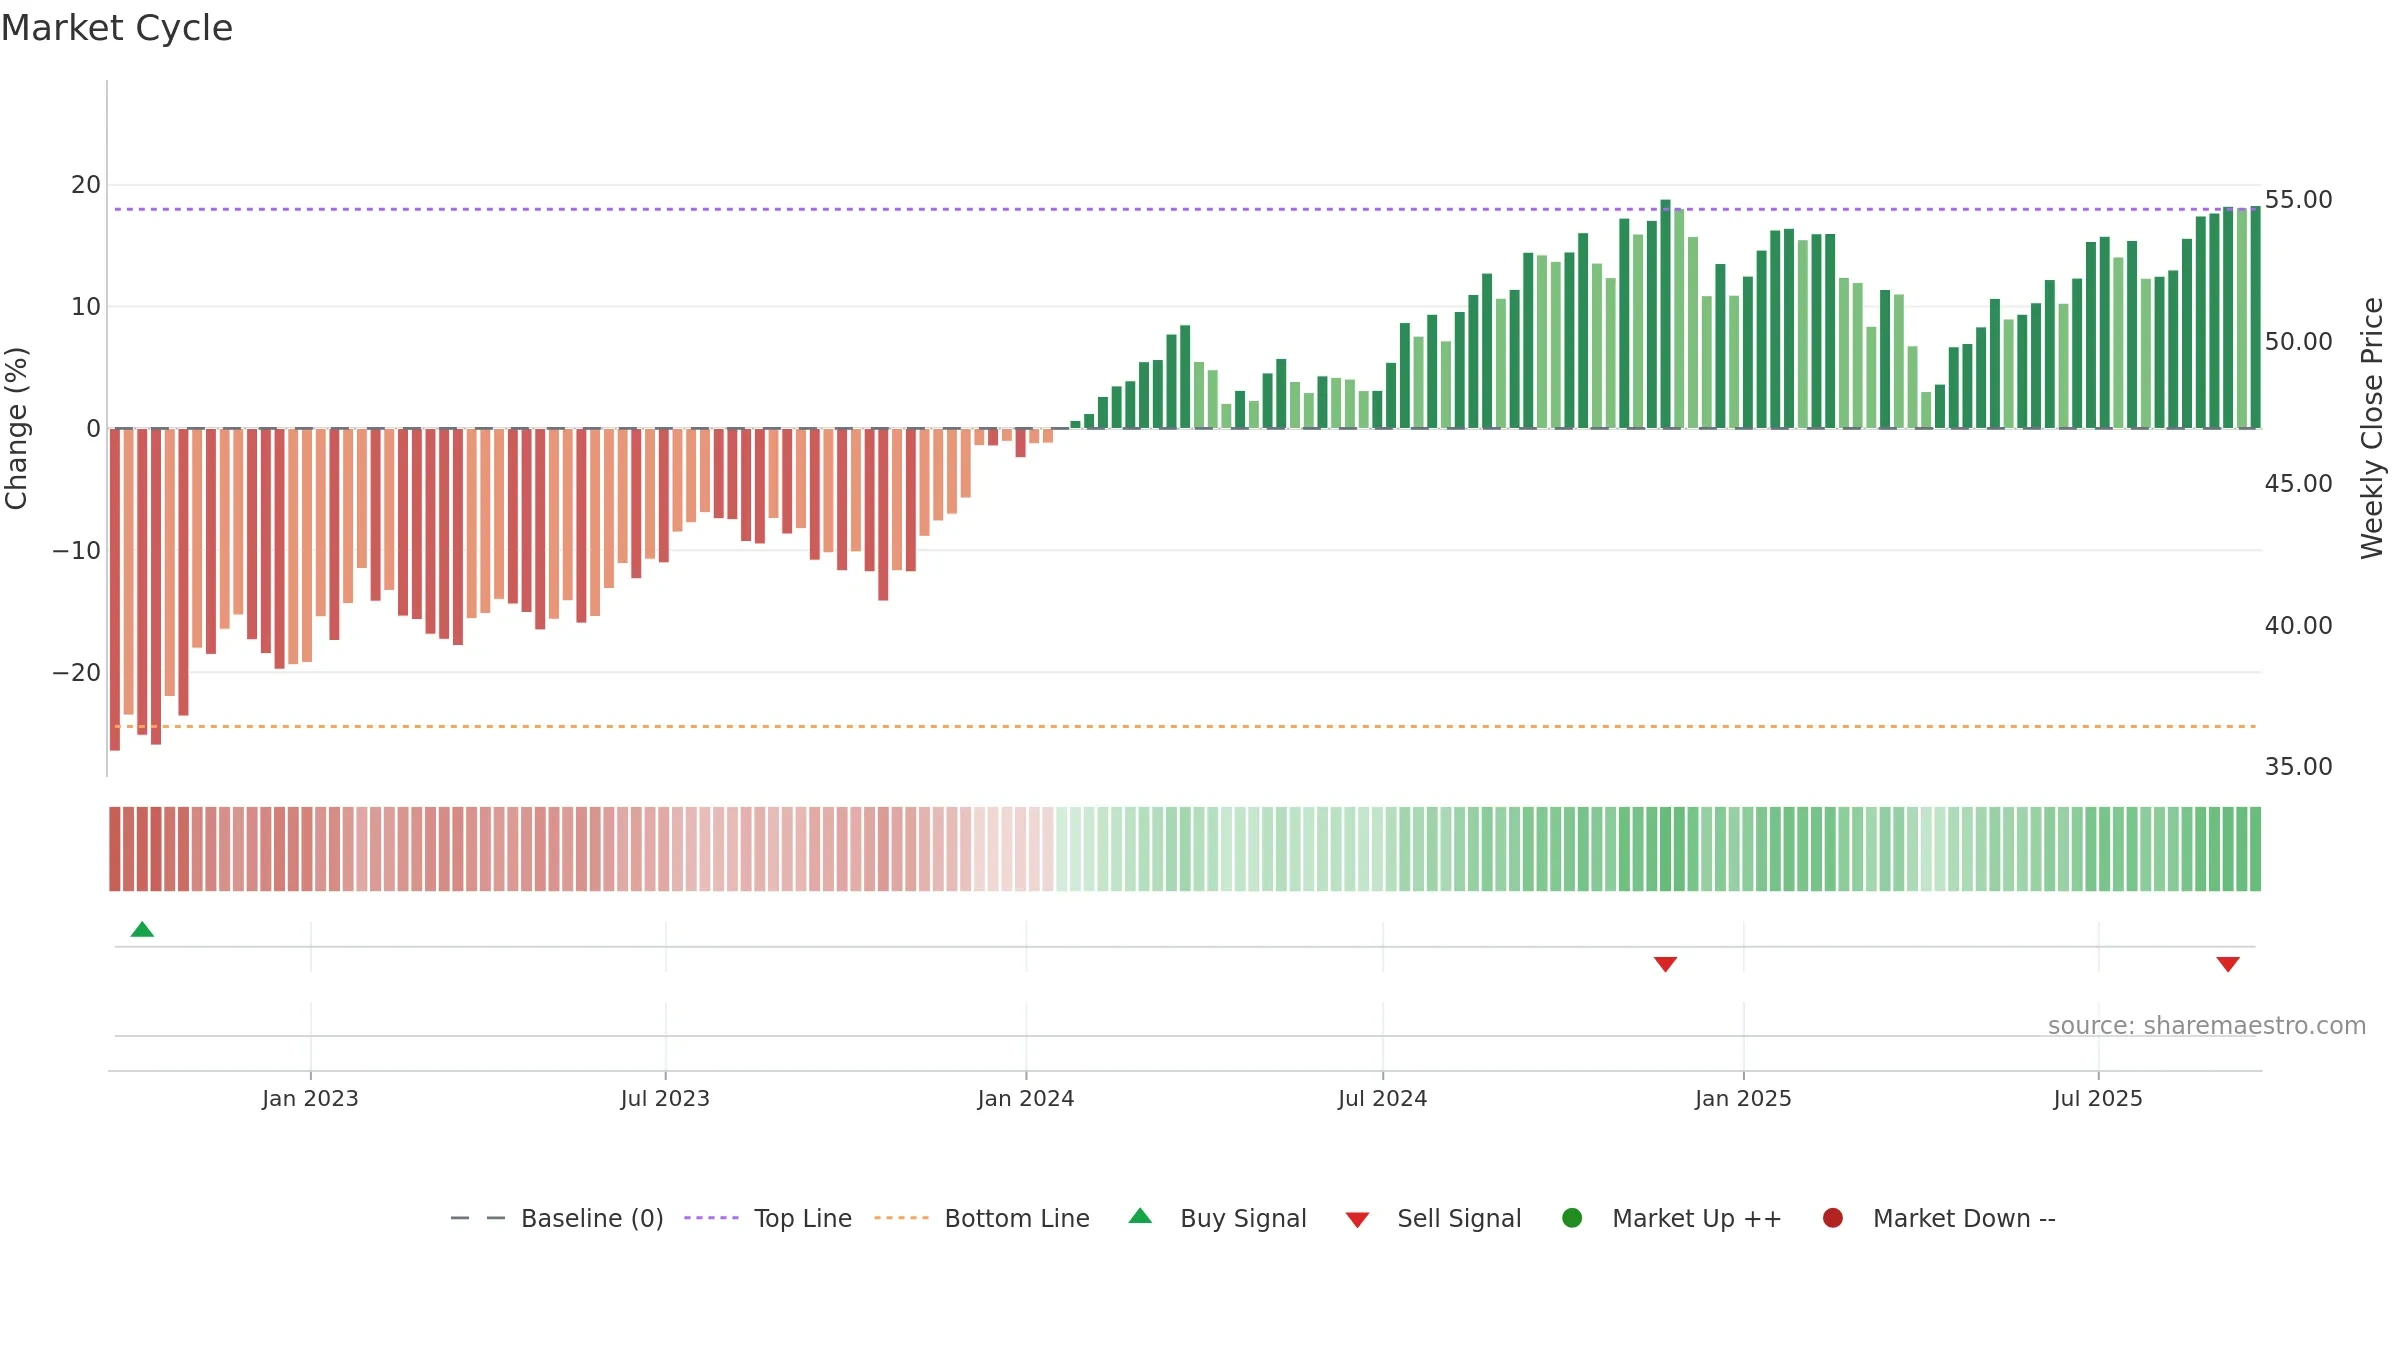Click the deepest red bar at chart start

[115, 589]
